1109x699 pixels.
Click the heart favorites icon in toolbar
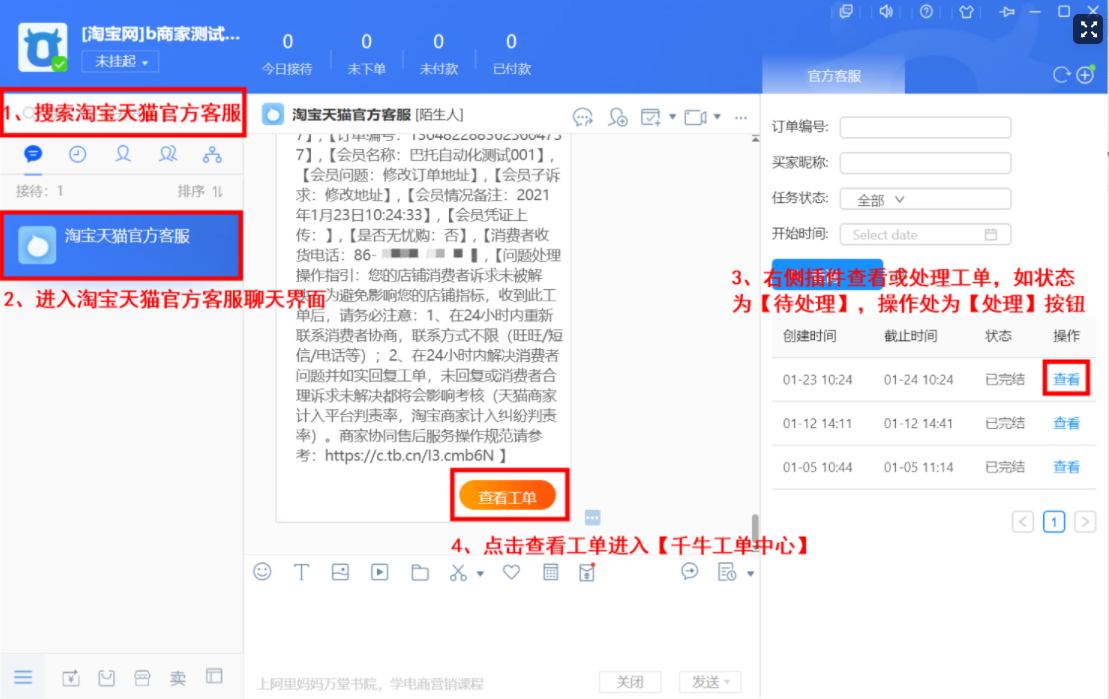click(511, 572)
